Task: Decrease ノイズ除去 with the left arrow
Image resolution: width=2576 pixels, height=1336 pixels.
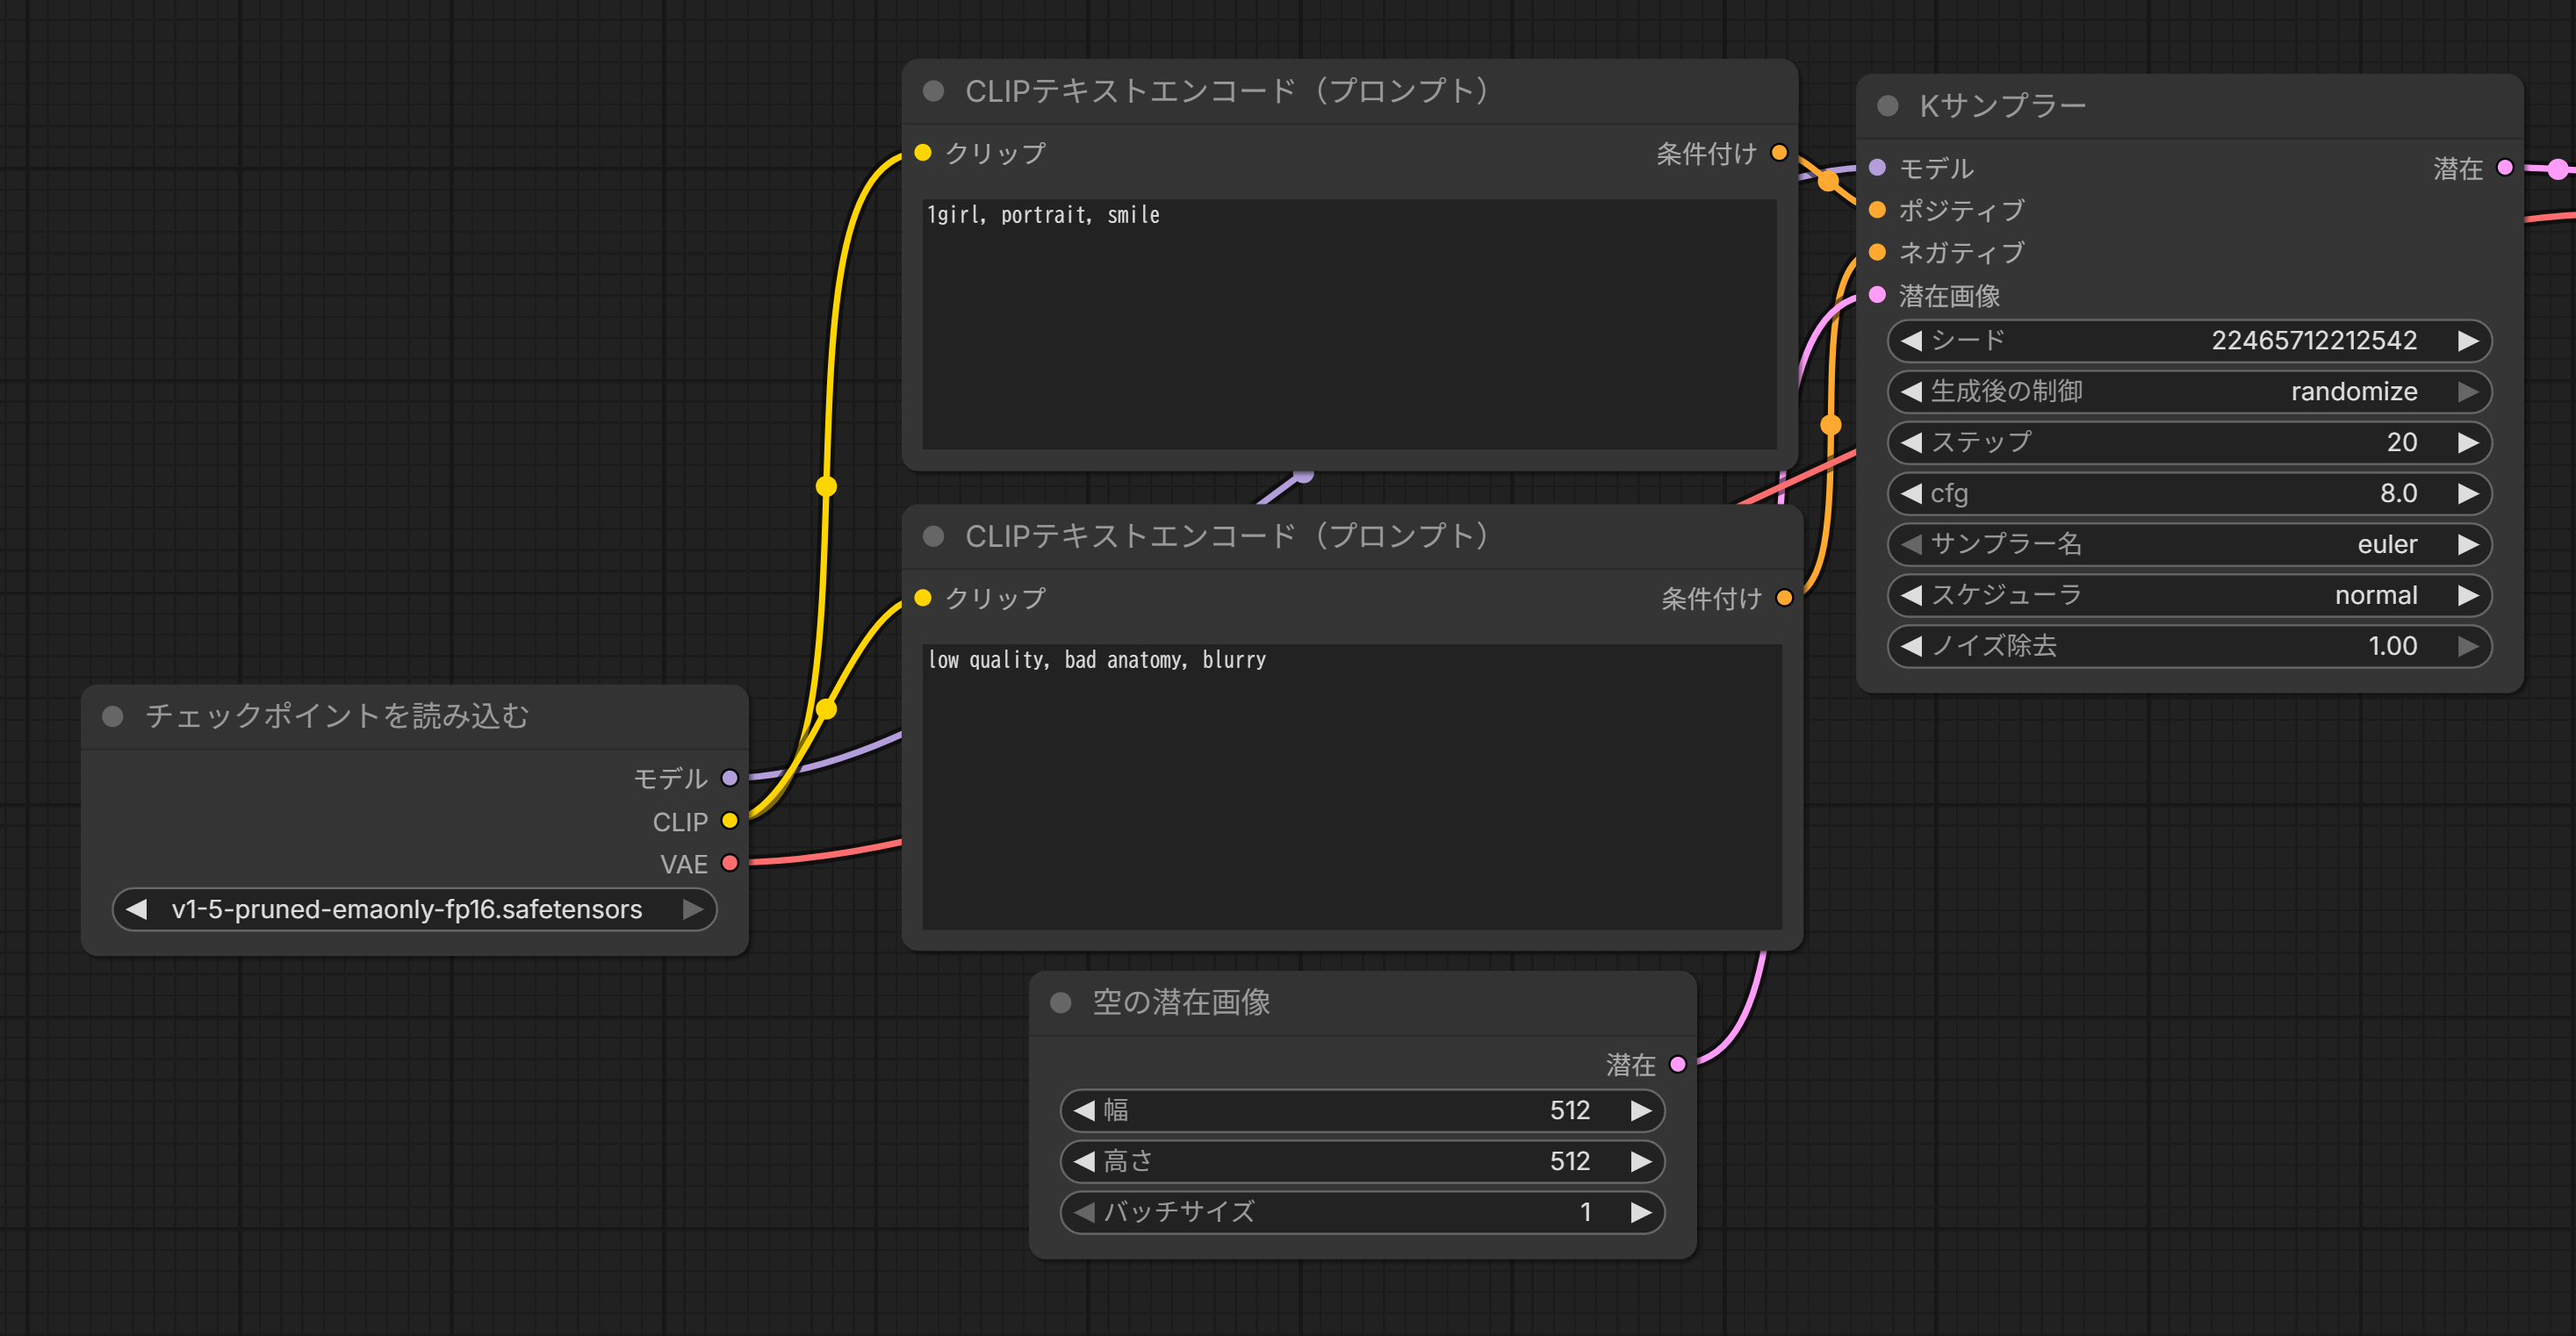Action: tap(1911, 646)
